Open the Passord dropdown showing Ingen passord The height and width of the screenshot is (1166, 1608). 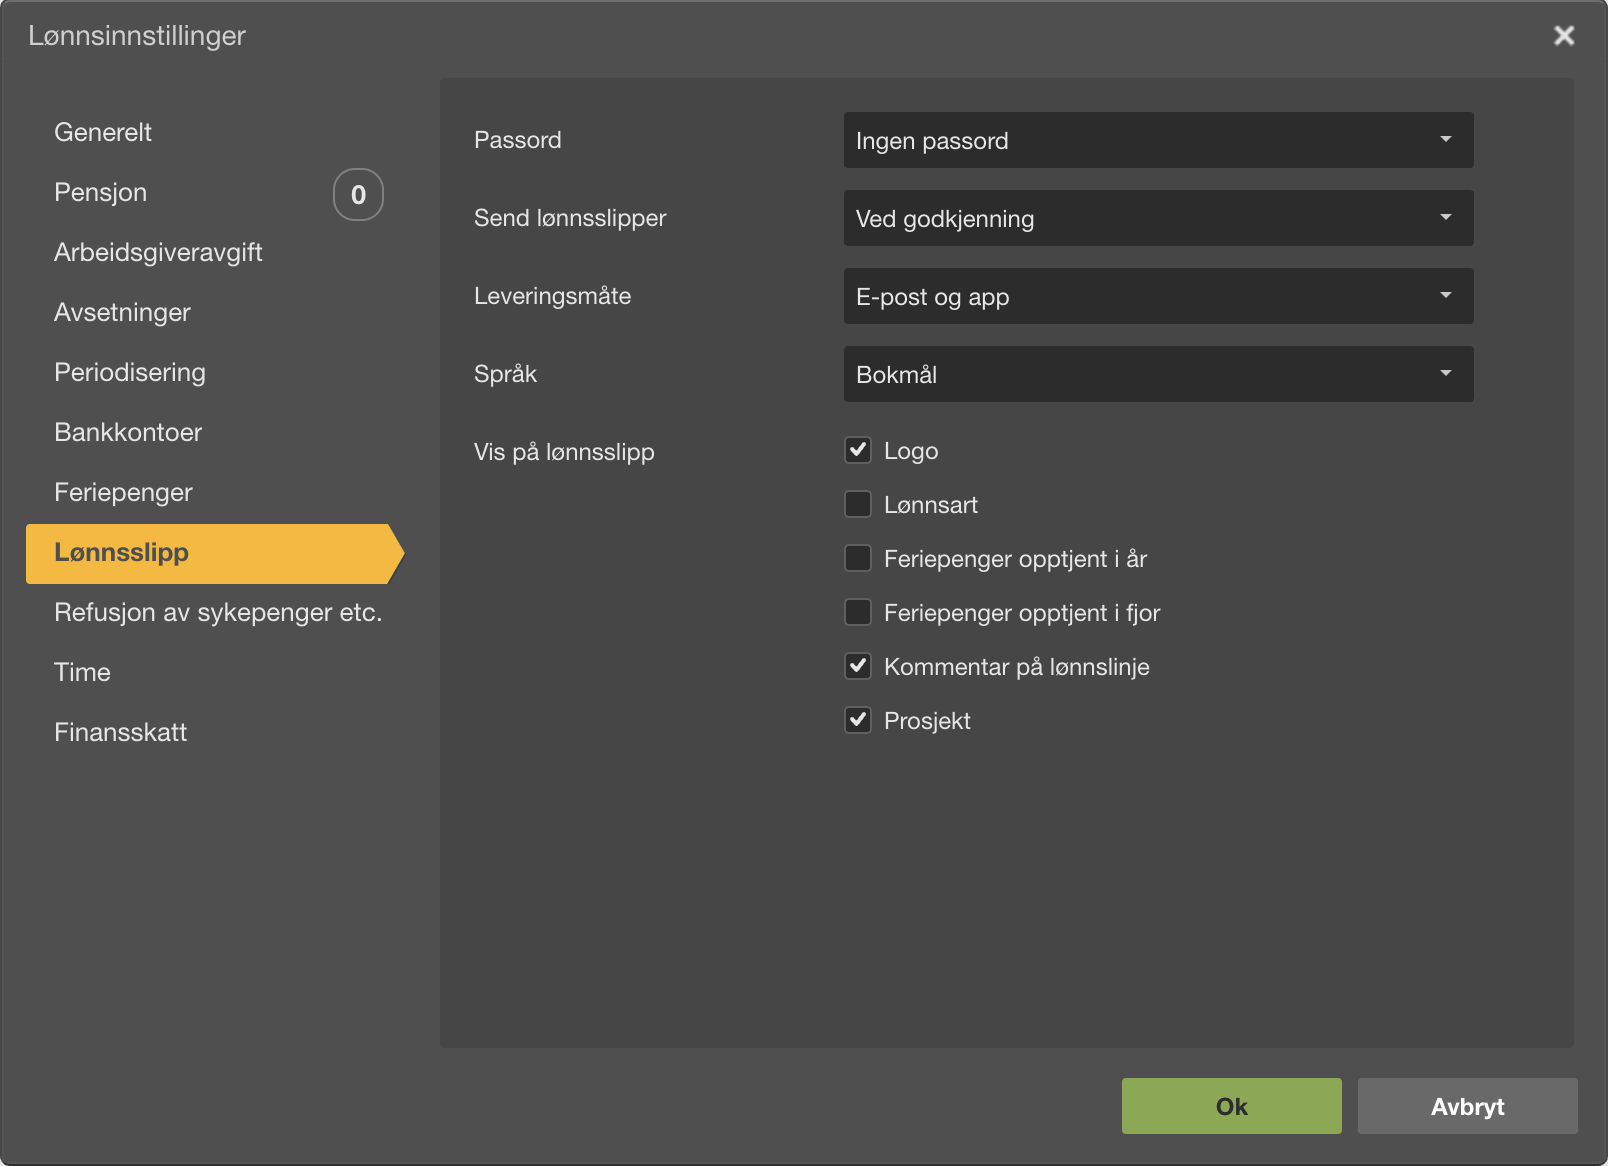[1158, 140]
